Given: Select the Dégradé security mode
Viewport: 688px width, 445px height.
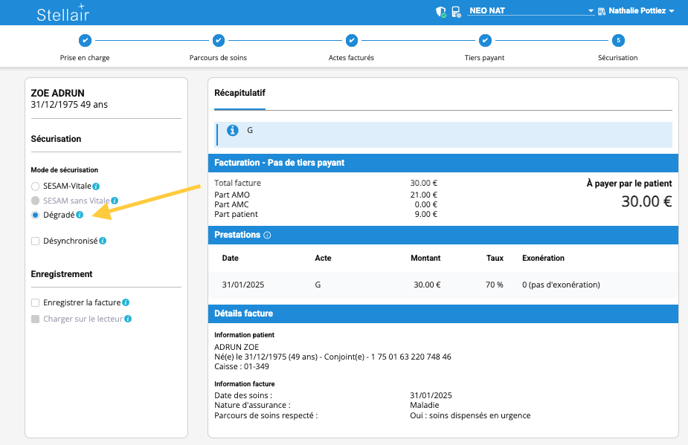Looking at the screenshot, I should [36, 215].
